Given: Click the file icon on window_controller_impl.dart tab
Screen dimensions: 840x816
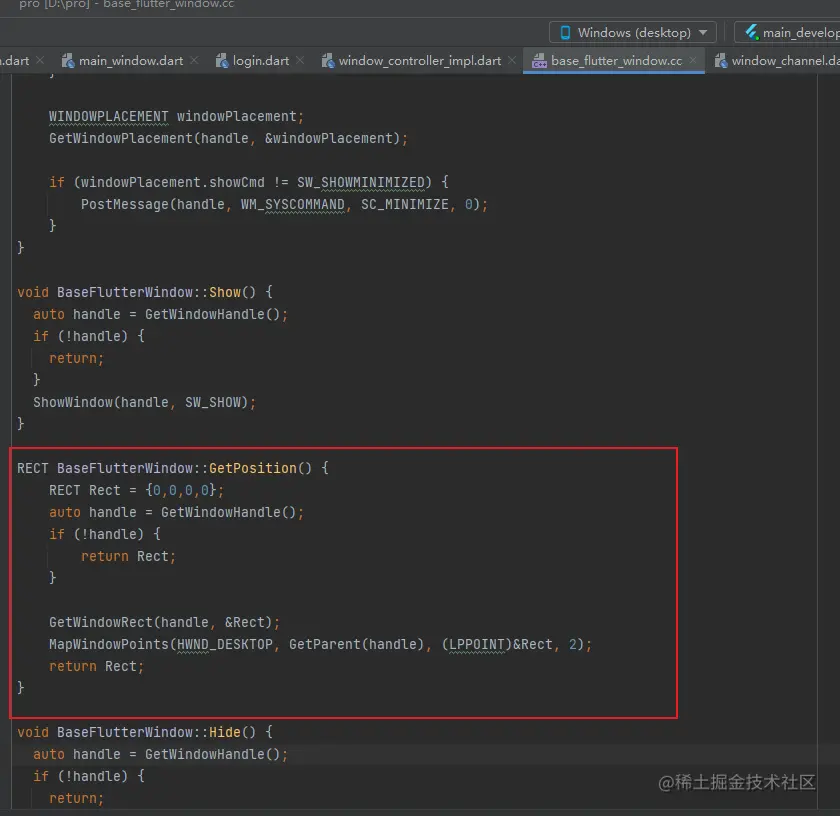Looking at the screenshot, I should tap(328, 61).
